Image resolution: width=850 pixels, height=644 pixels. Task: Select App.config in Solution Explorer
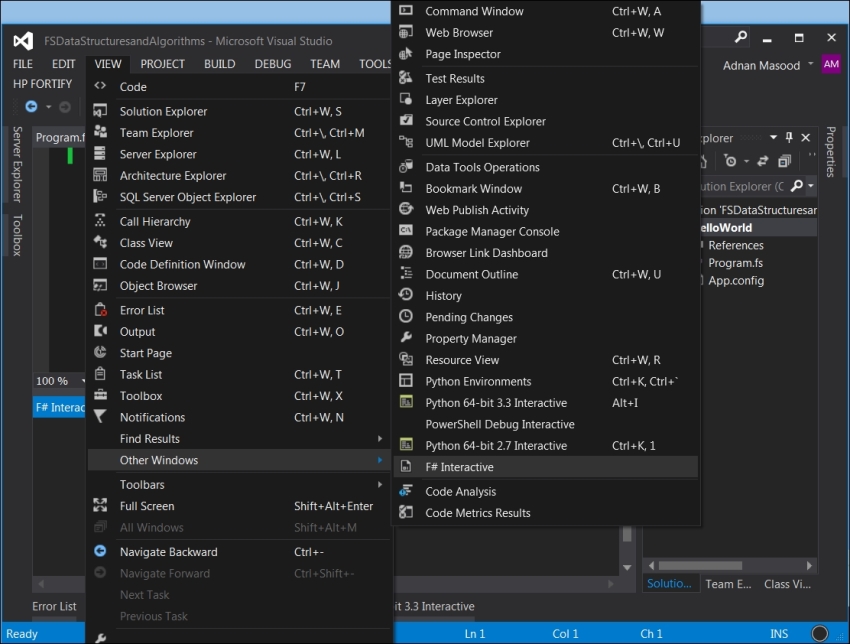tap(736, 280)
